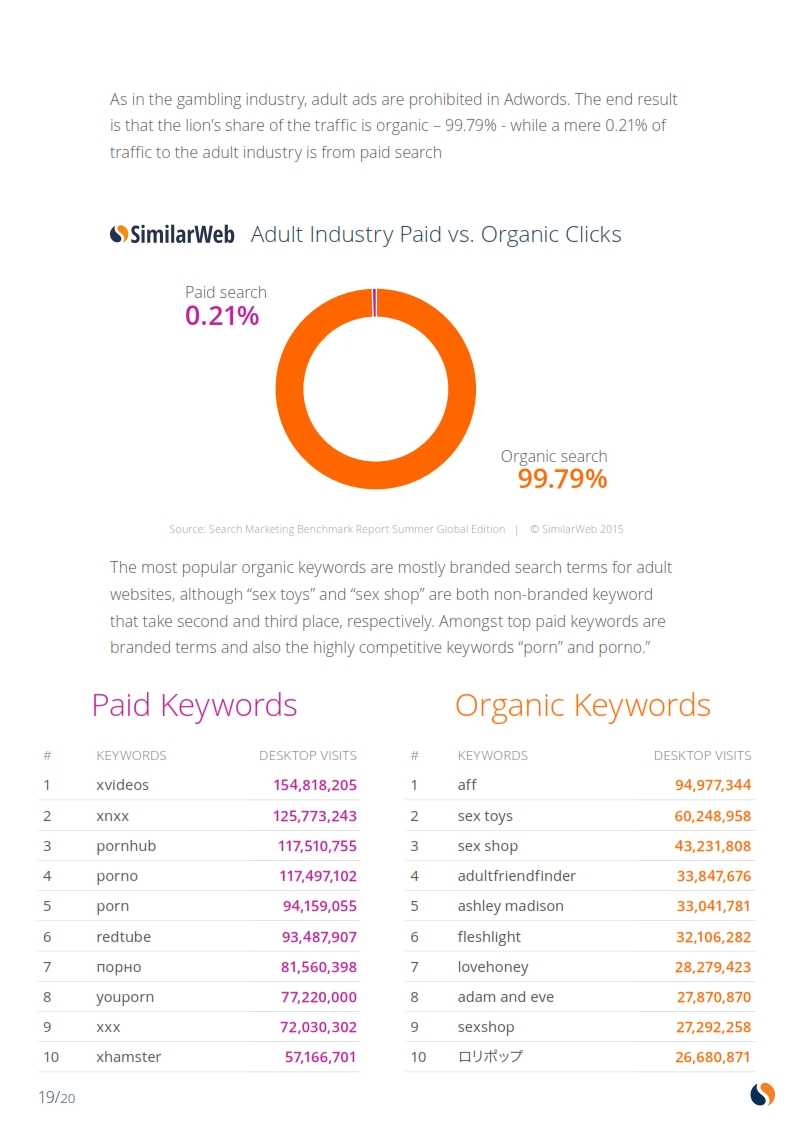Select the "Paid Keywords" heading
The height and width of the screenshot is (1122, 793).
pyautogui.click(x=194, y=705)
